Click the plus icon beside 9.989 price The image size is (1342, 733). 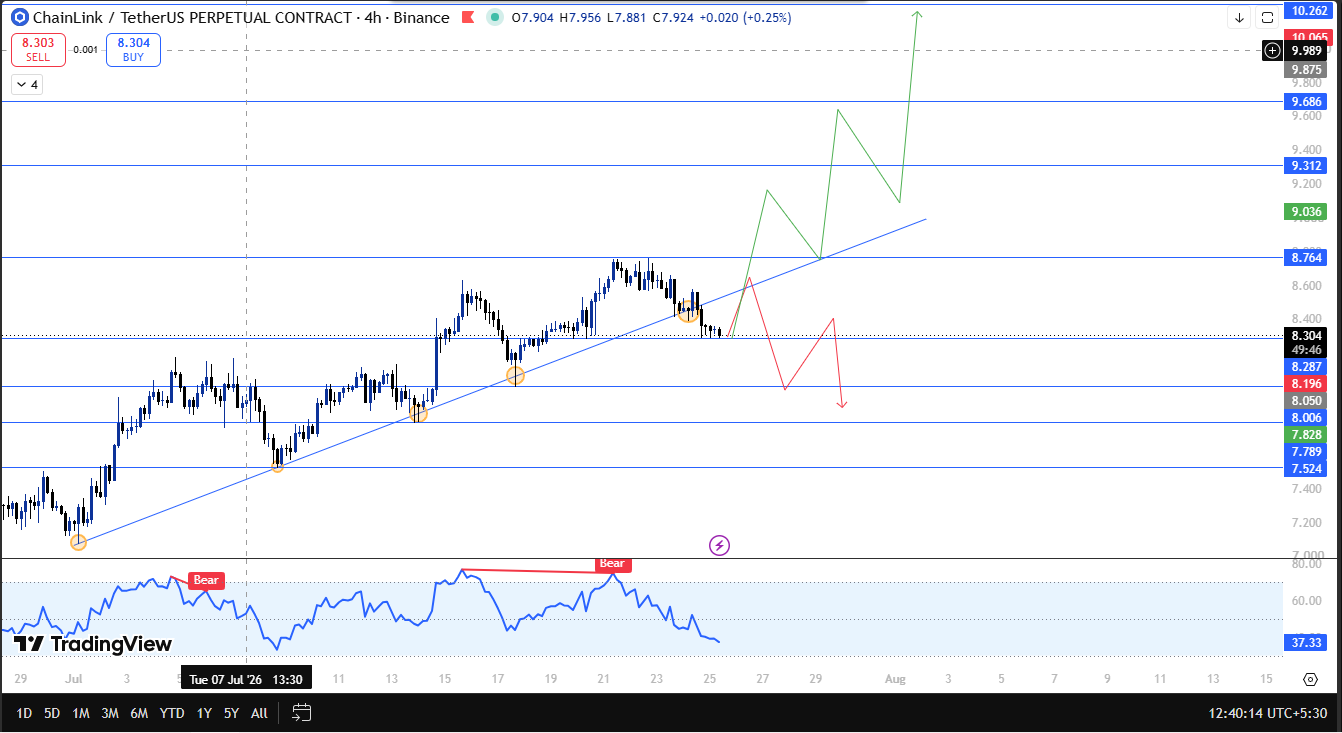pos(1272,50)
